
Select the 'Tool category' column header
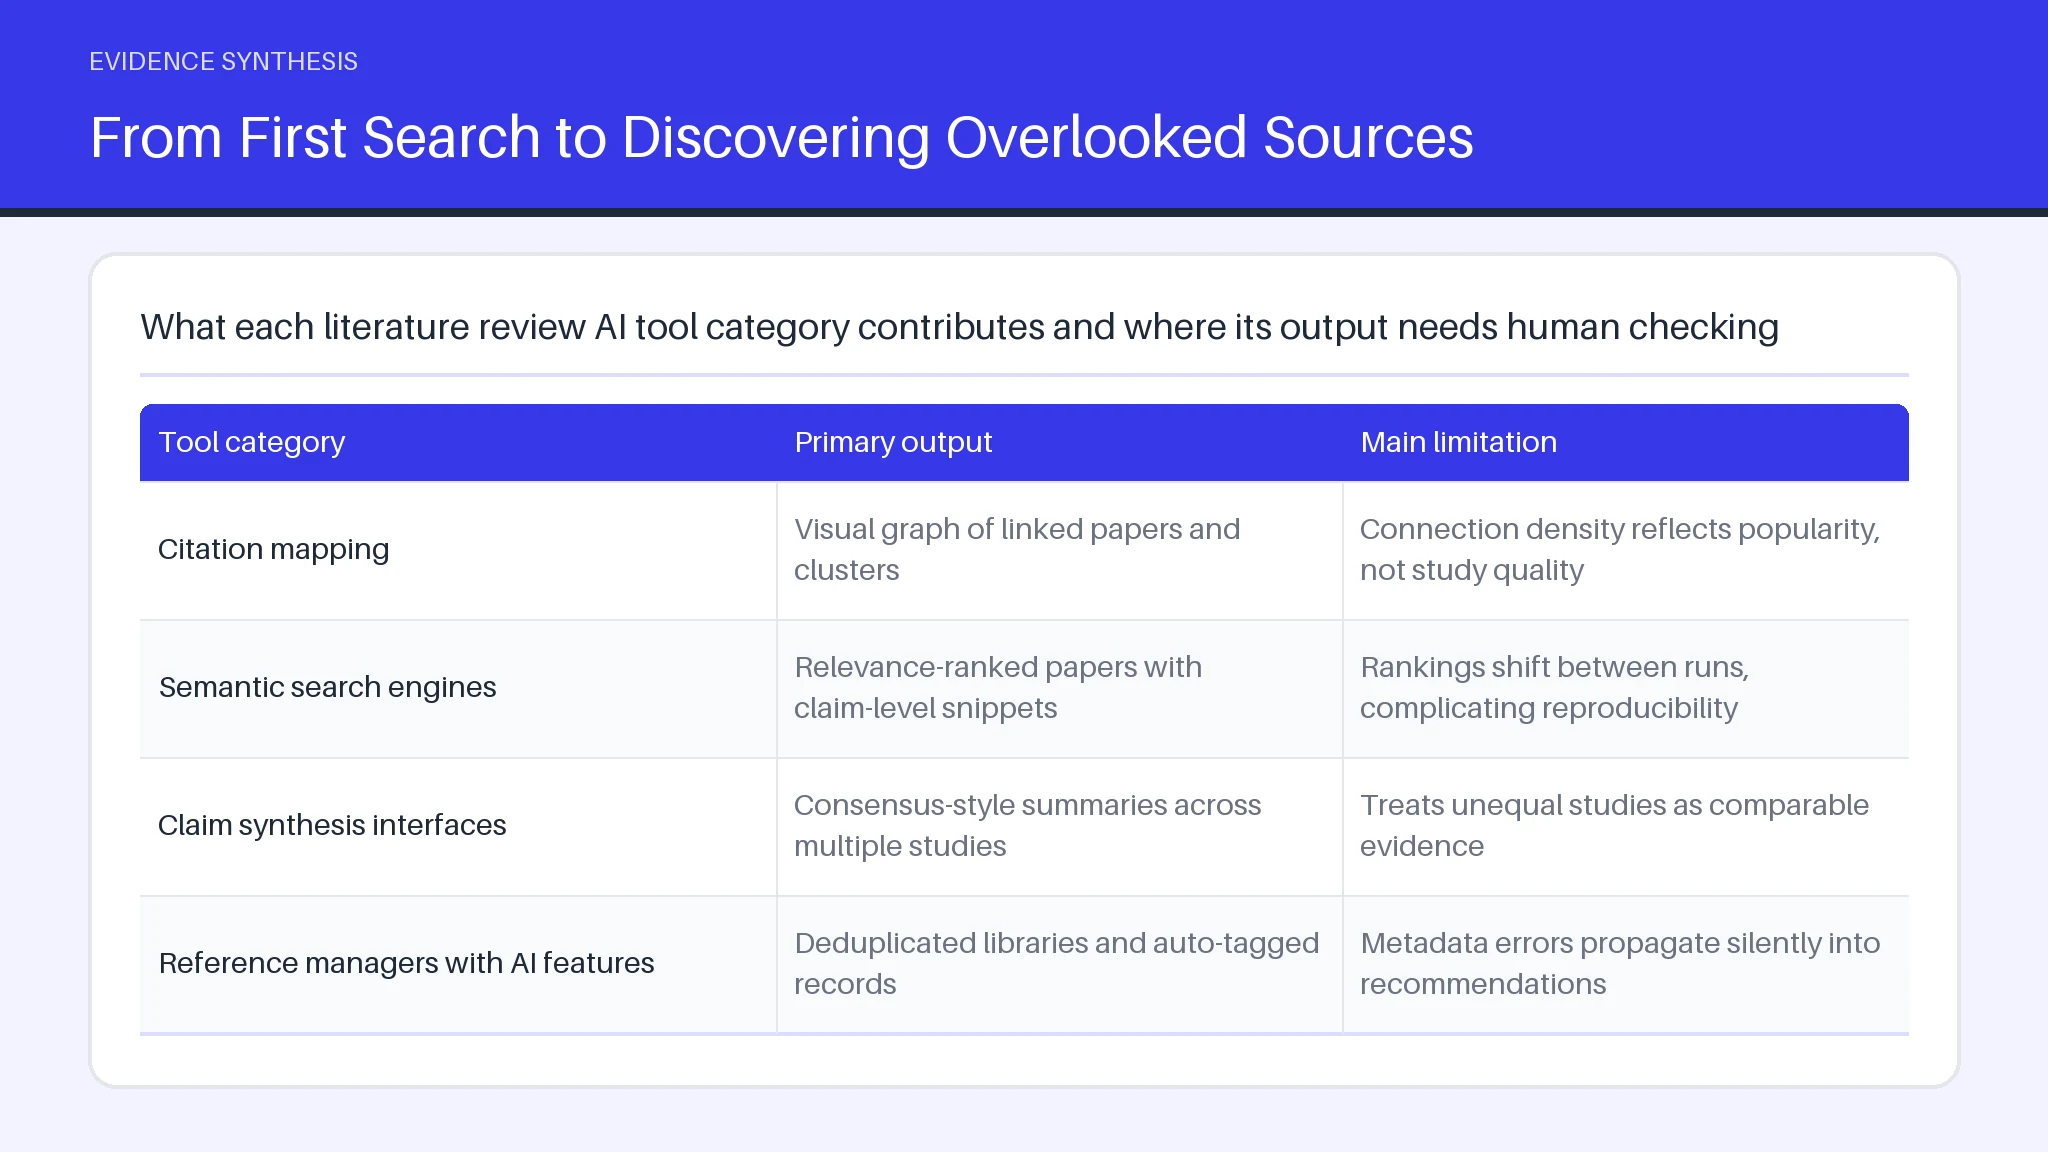pyautogui.click(x=458, y=443)
